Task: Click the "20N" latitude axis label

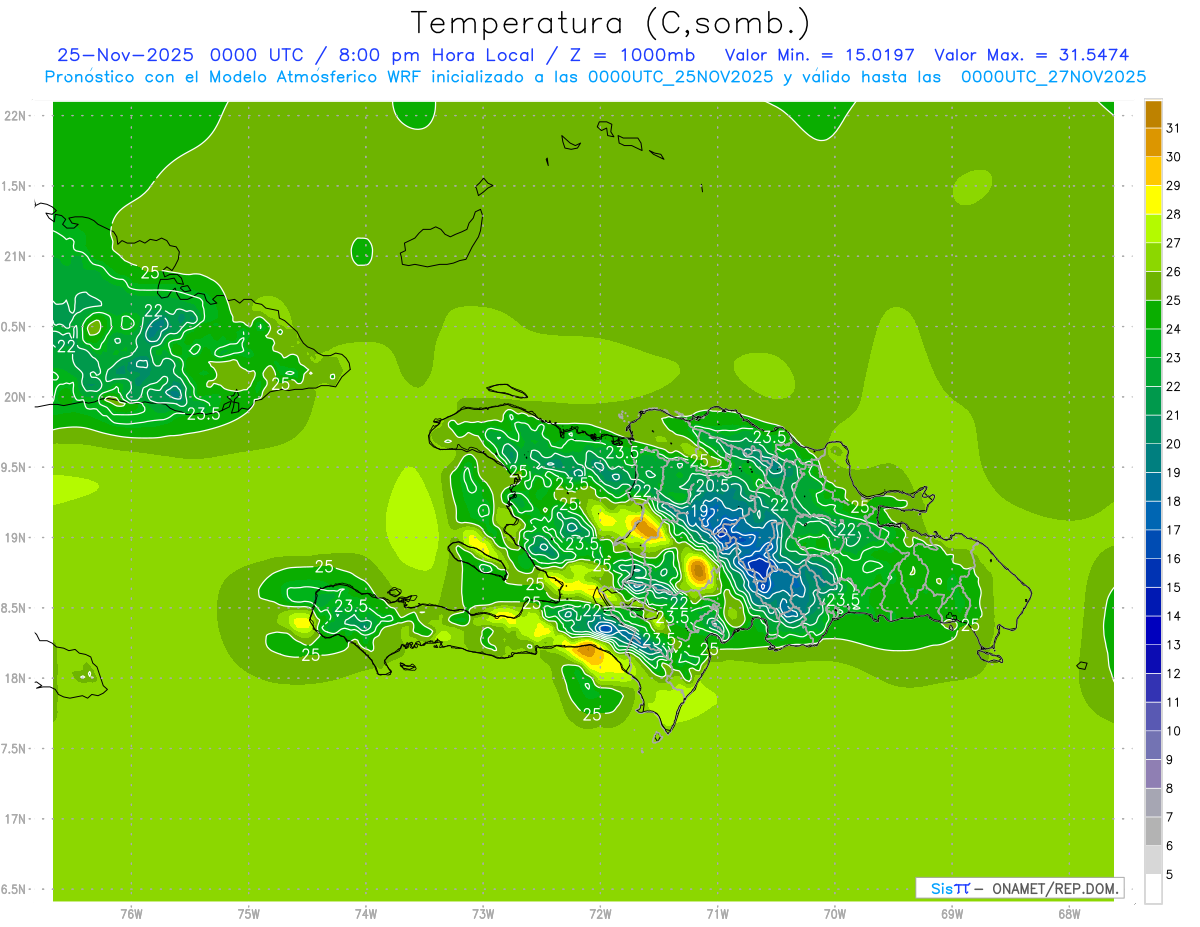Action: click(15, 397)
